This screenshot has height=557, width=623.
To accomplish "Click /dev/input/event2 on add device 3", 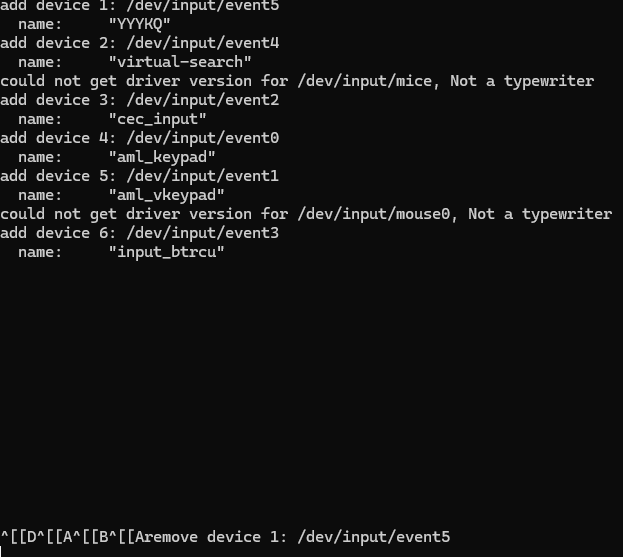I will point(203,100).
